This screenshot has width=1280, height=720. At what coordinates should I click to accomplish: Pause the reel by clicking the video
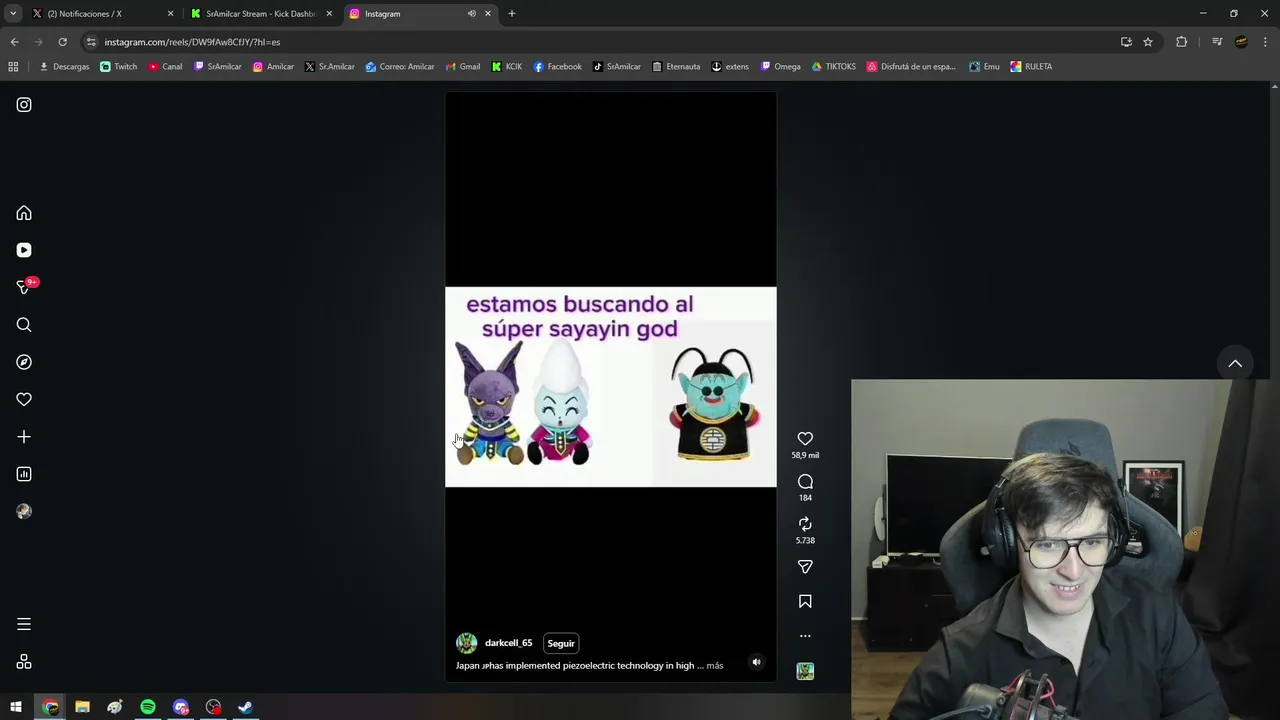click(610, 387)
